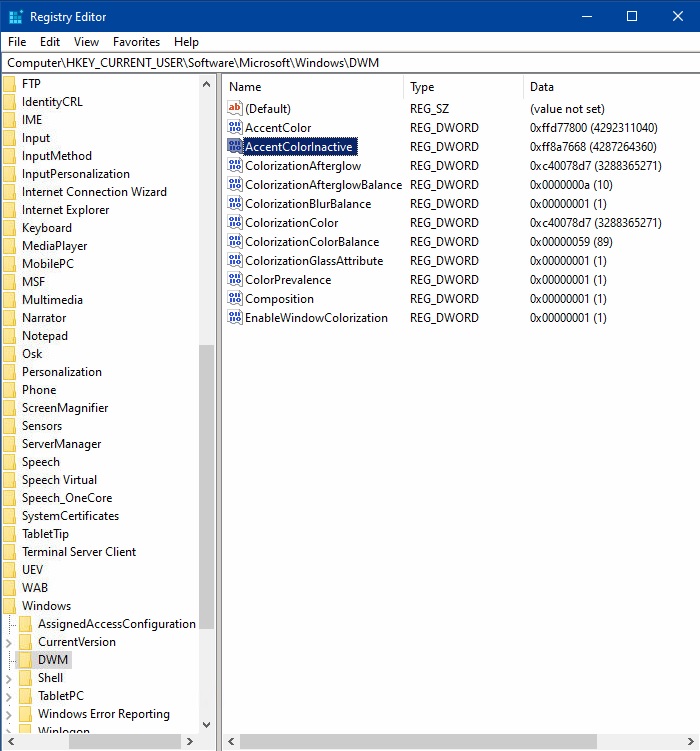Select the Terminal Server Client key
Viewport: 700px width, 751px height.
pyautogui.click(x=79, y=552)
